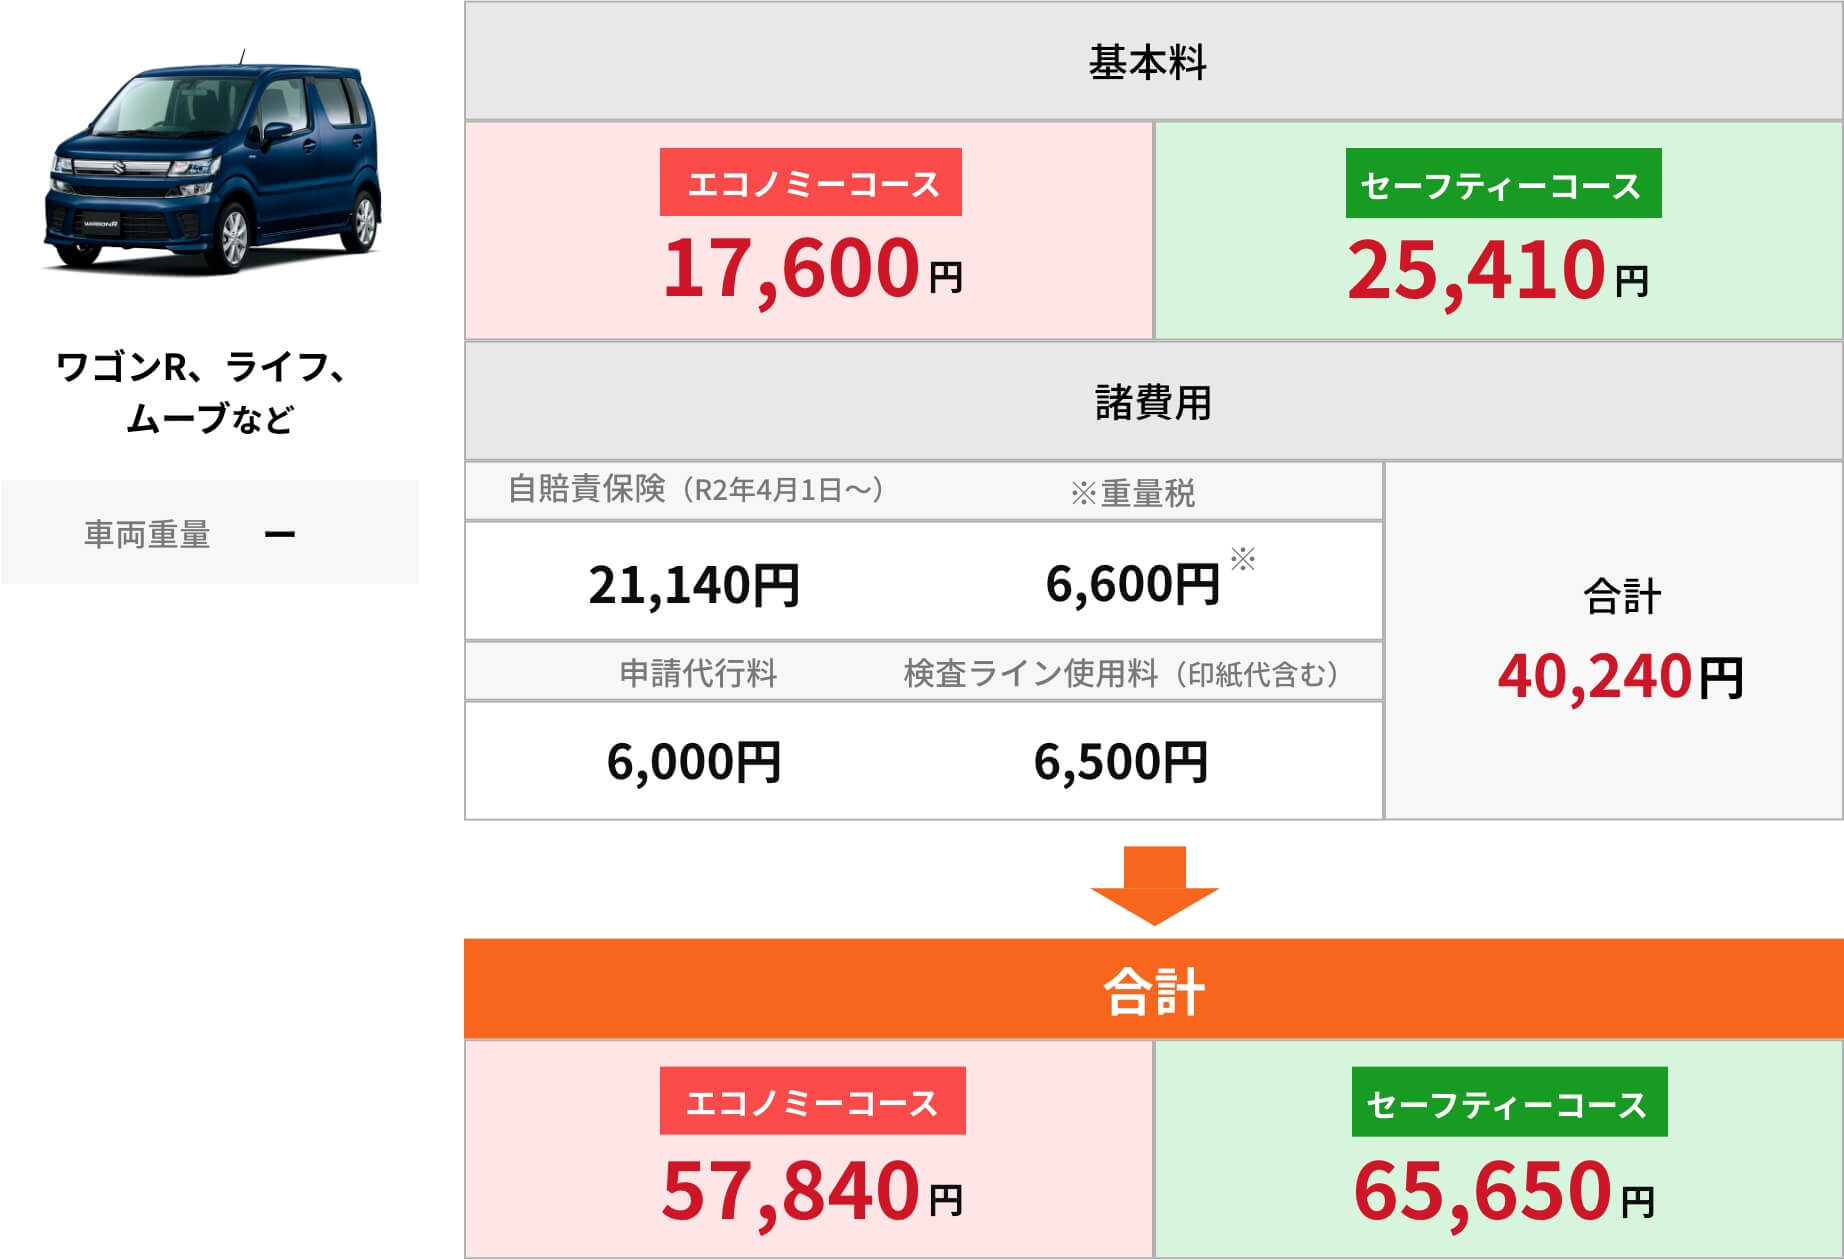
Task: Click the blue Wagon R car image
Action: 211,162
